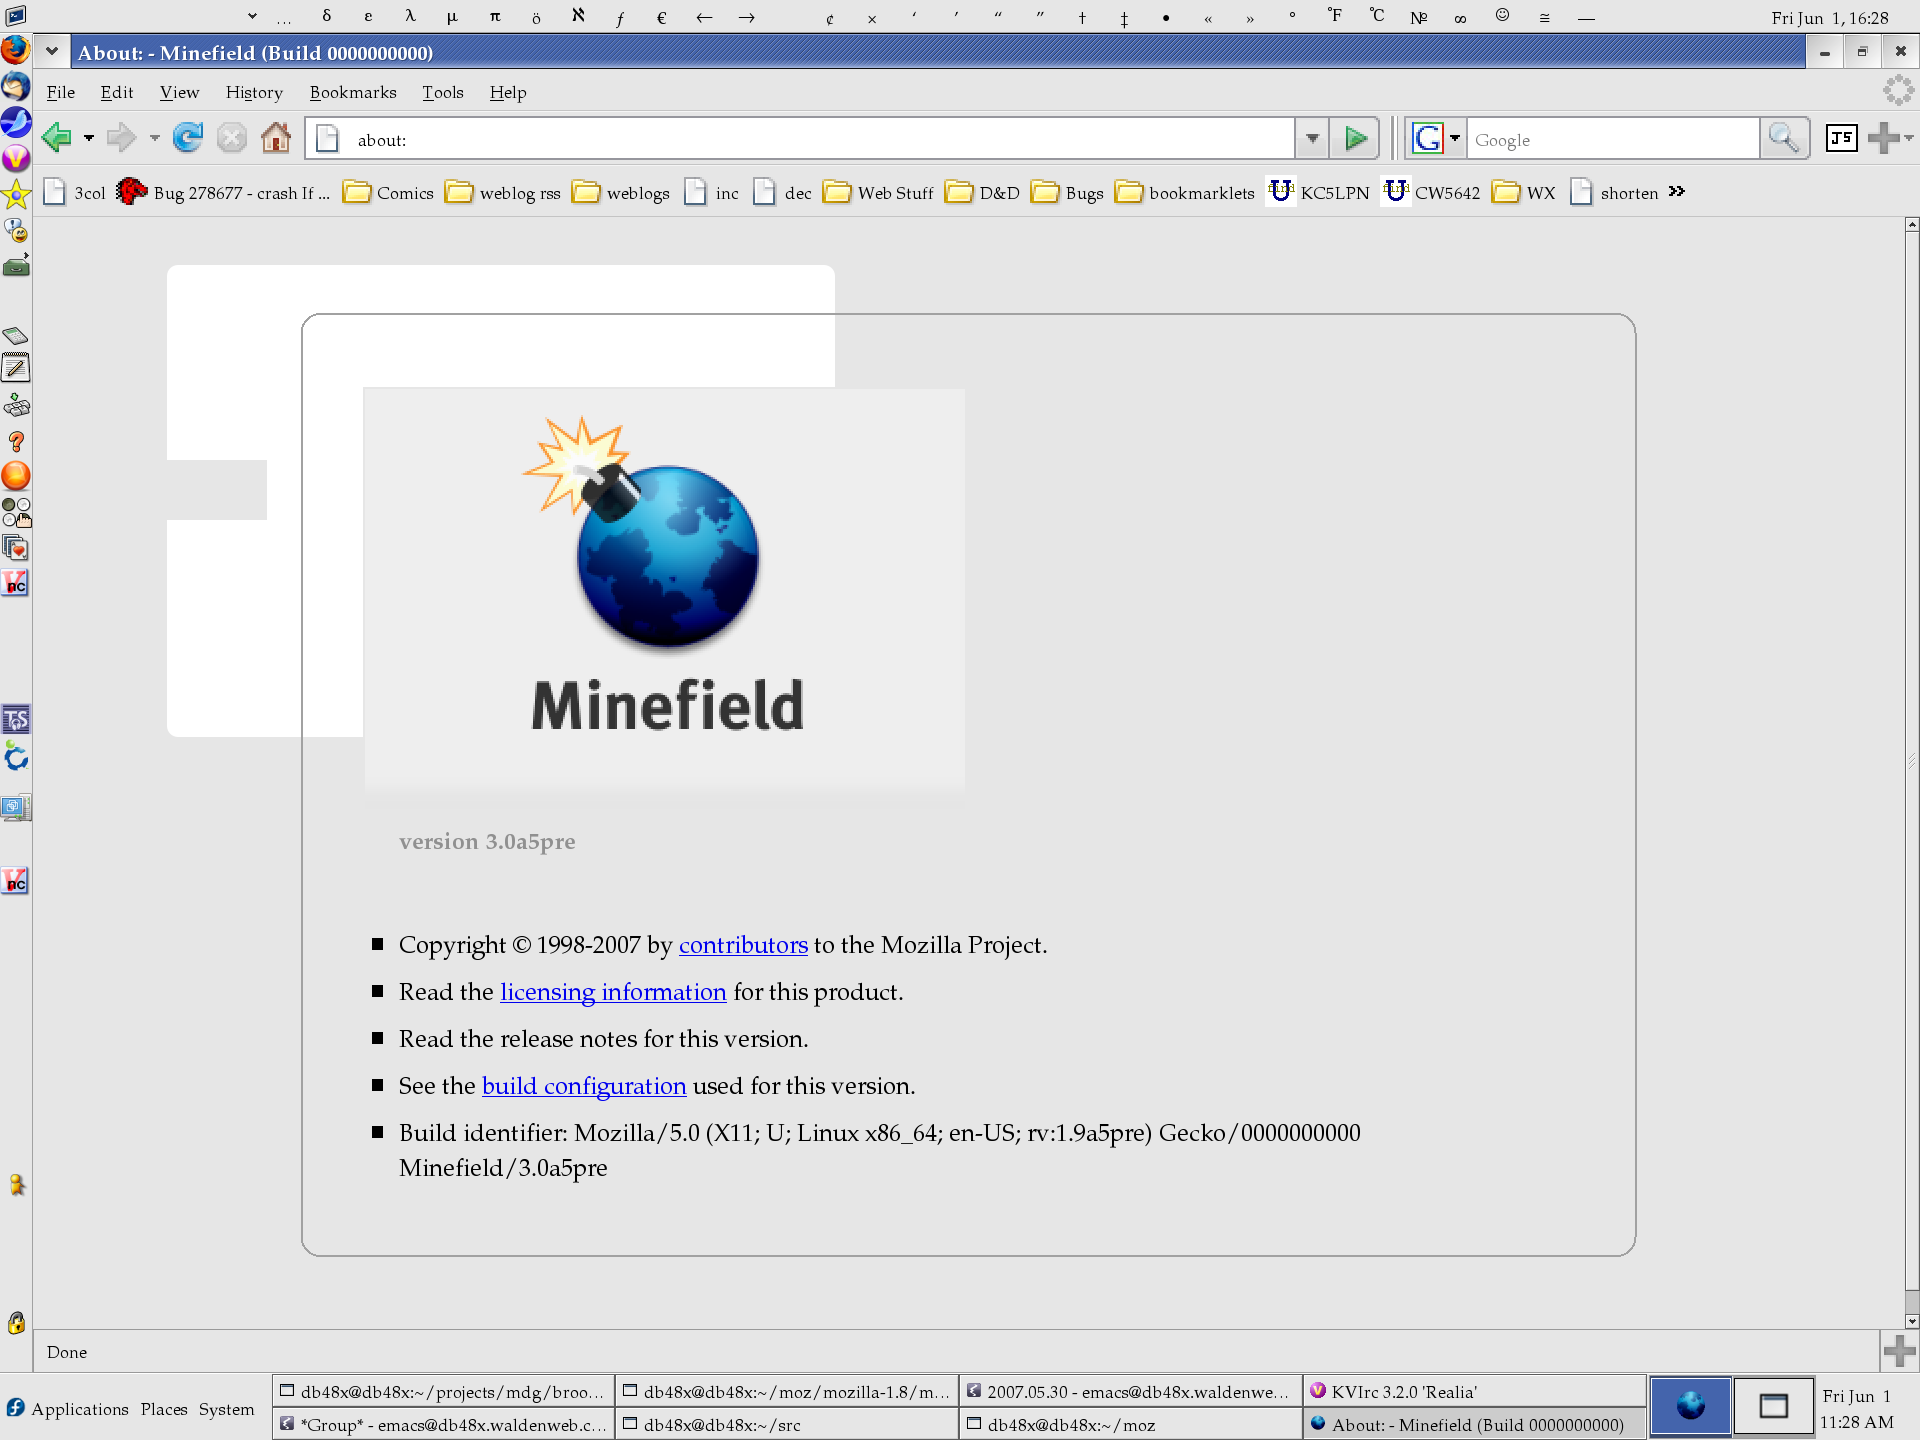
Task: Open the Bookmarks menu
Action: [353, 92]
